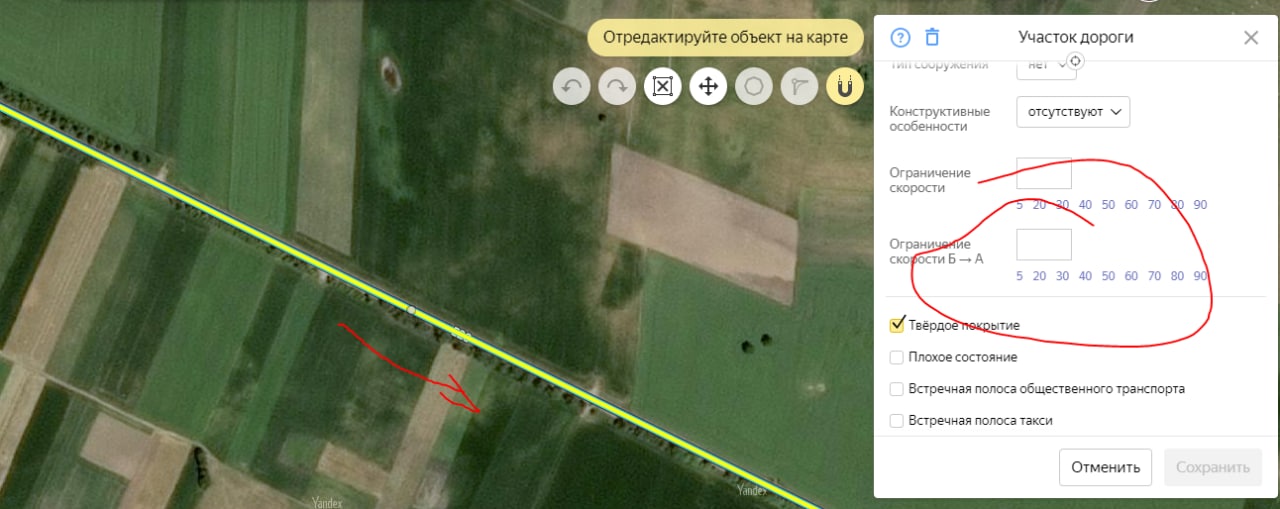The height and width of the screenshot is (509, 1280).
Task: Activate the move object tool
Action: point(708,86)
